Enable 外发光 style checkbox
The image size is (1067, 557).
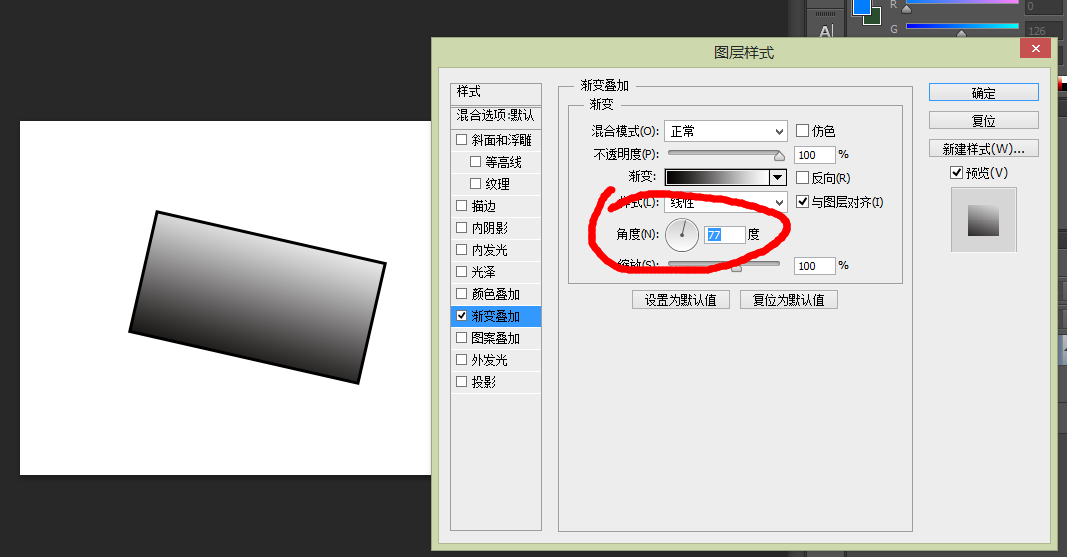click(461, 360)
